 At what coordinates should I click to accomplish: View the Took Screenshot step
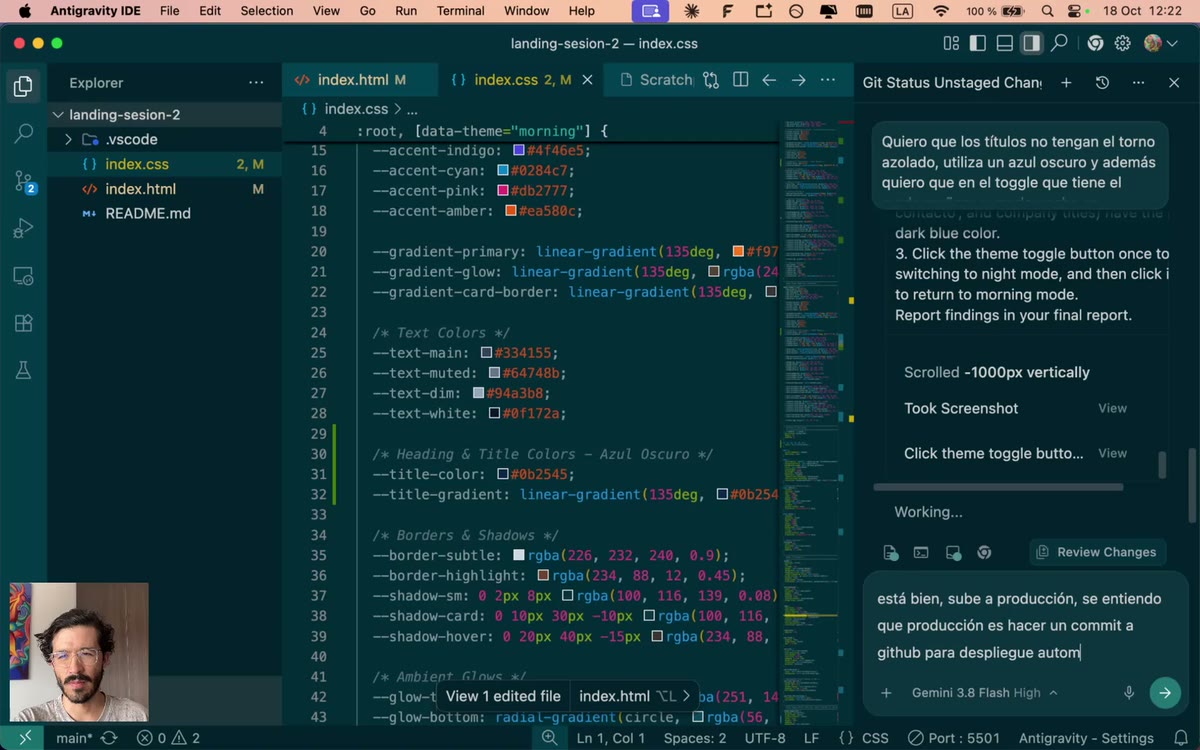tap(1113, 408)
